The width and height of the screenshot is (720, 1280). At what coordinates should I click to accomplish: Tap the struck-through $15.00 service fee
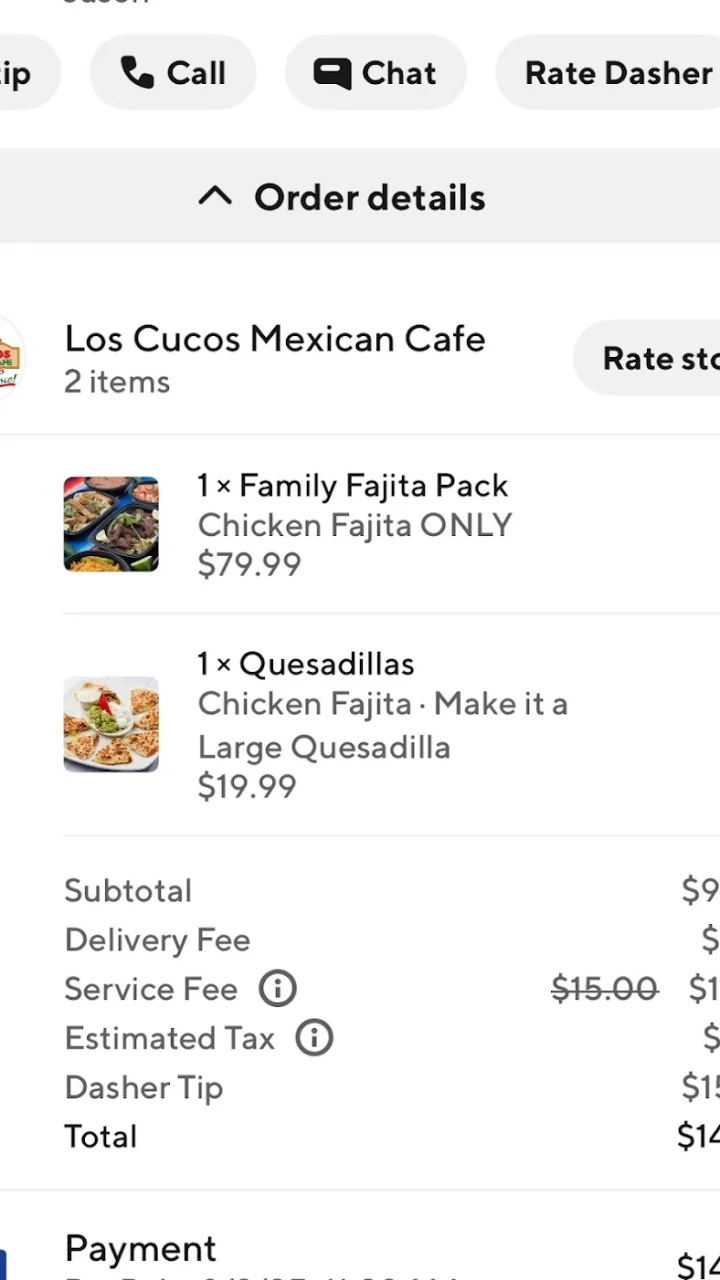(x=605, y=989)
